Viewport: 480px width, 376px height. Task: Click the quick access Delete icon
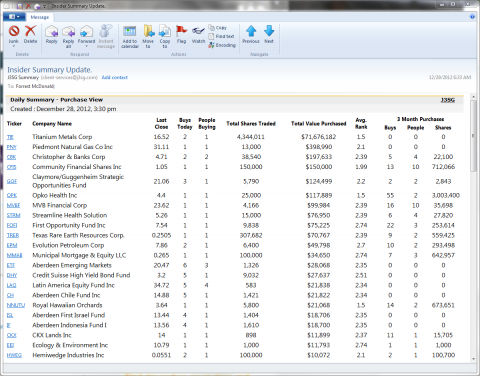(28, 6)
